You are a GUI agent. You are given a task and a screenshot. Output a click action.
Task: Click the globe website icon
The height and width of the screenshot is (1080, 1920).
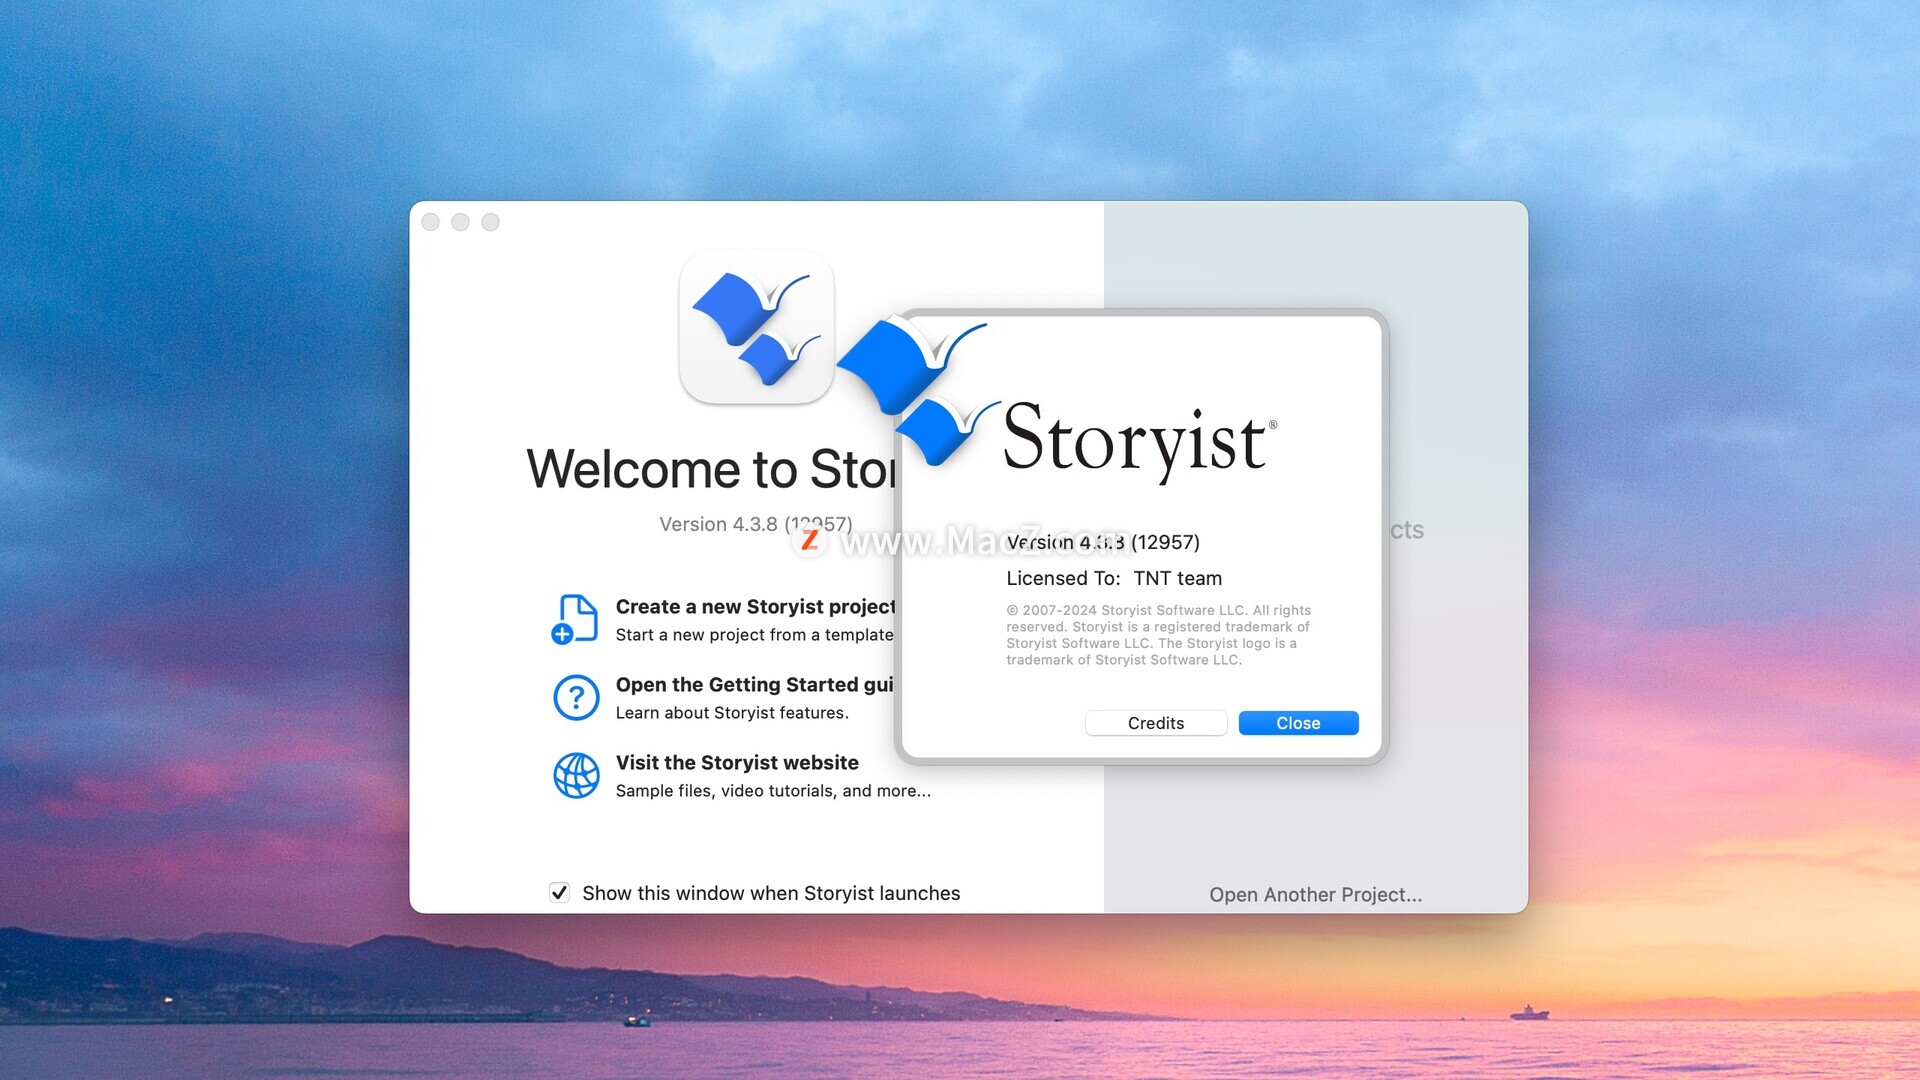tap(576, 775)
